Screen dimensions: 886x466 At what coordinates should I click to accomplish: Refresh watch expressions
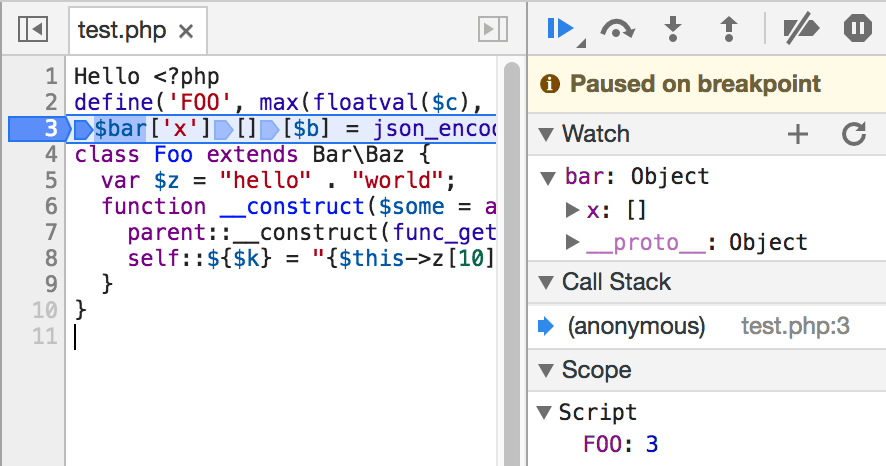(x=854, y=134)
